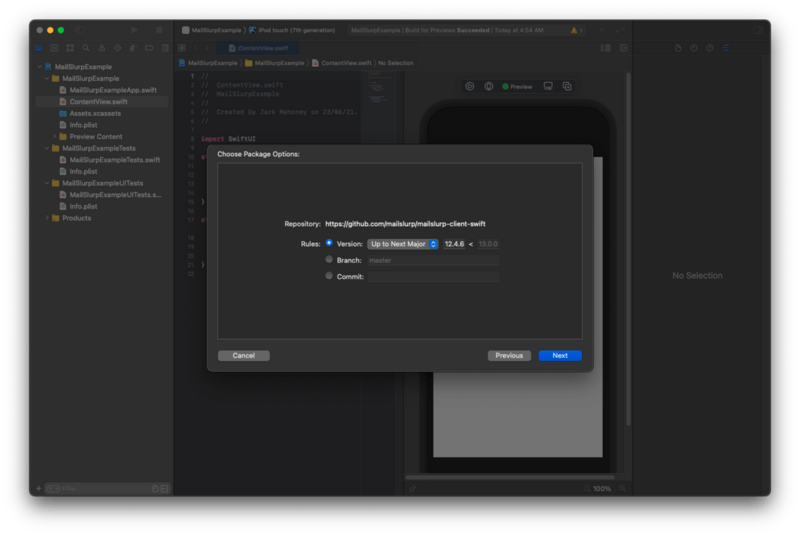The width and height of the screenshot is (800, 535).
Task: Open the Project navigator tab icon
Action: point(39,48)
